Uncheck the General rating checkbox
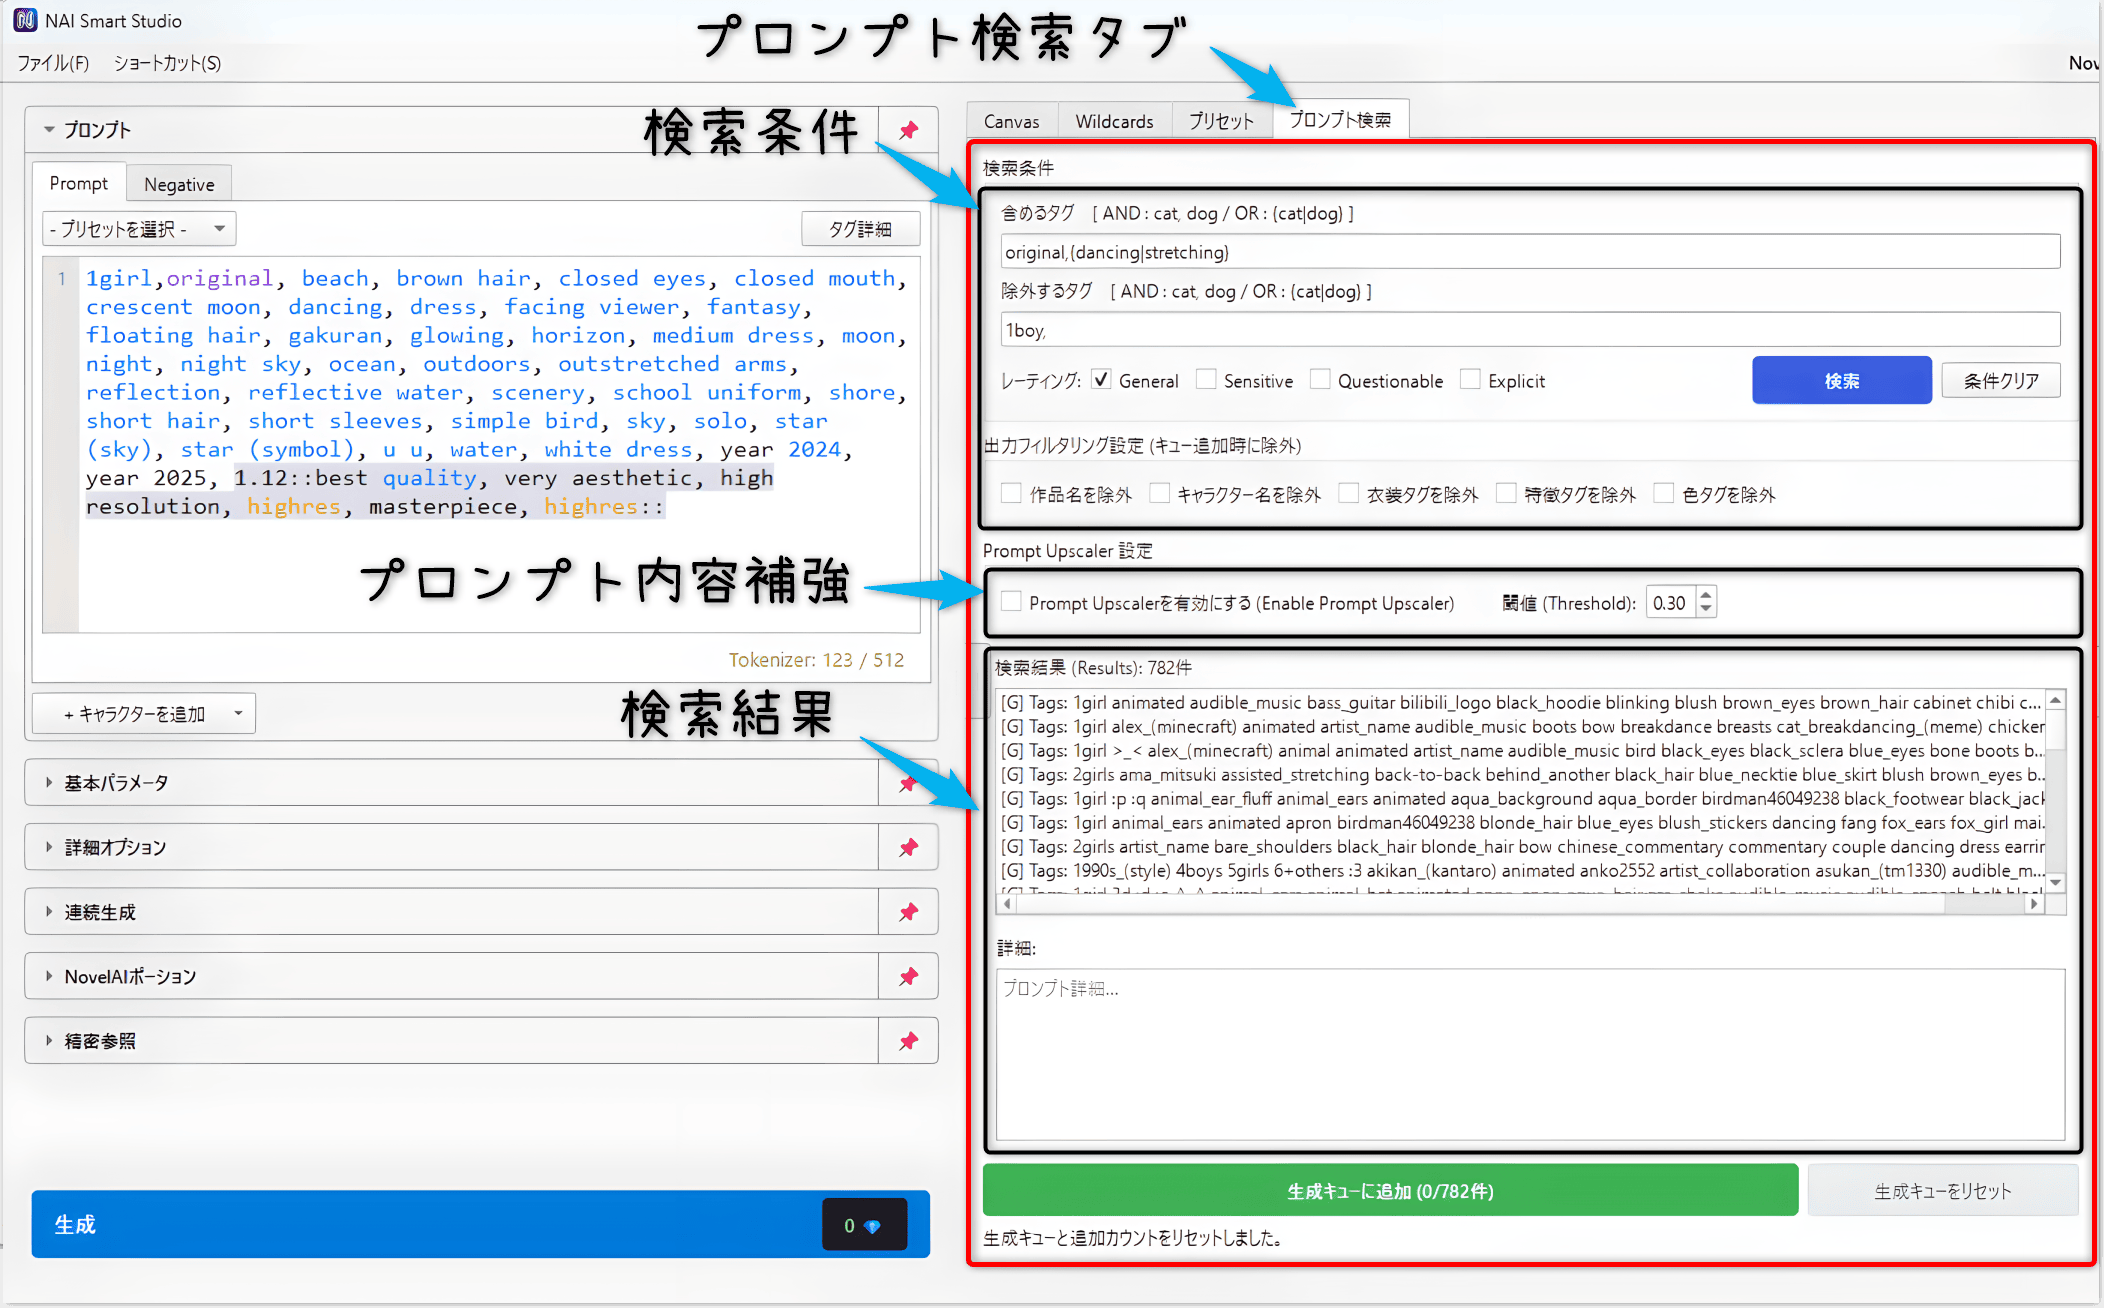Image resolution: width=2104 pixels, height=1308 pixels. [1102, 380]
